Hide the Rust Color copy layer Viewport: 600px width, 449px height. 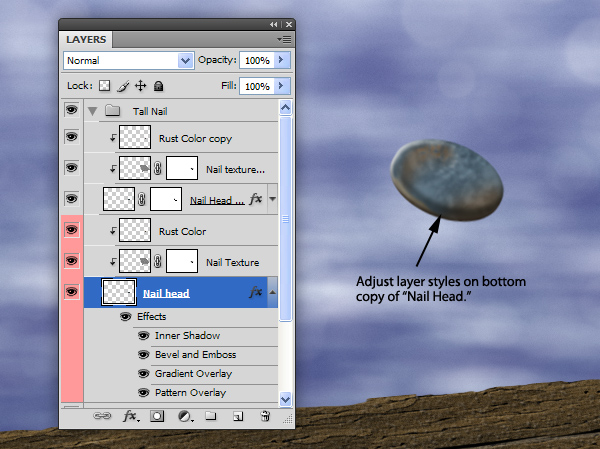tap(72, 137)
